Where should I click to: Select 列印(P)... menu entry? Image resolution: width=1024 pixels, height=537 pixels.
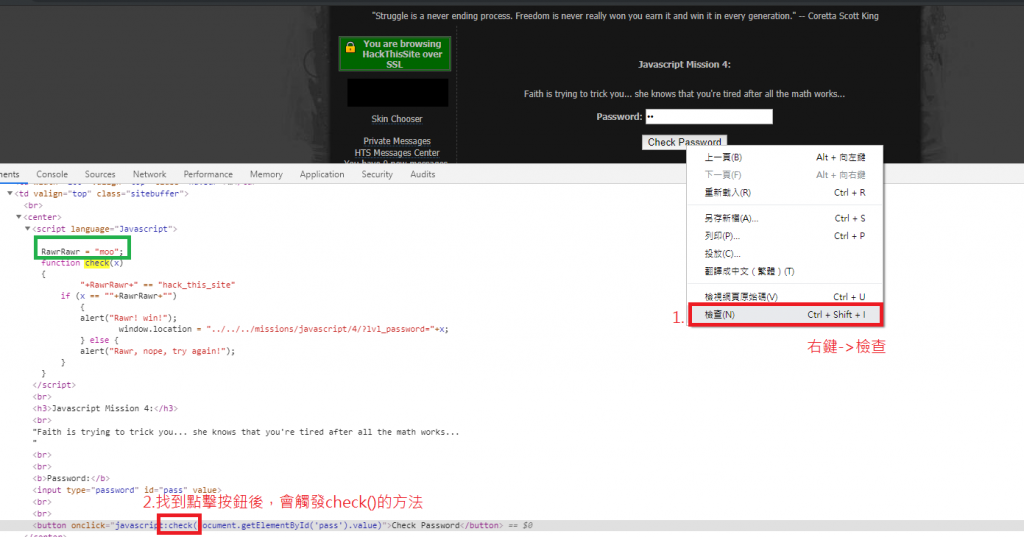click(x=784, y=236)
